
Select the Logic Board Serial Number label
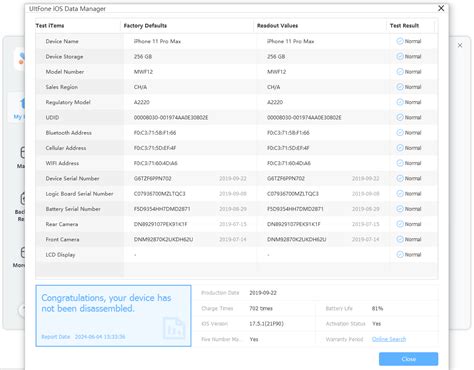pyautogui.click(x=79, y=194)
